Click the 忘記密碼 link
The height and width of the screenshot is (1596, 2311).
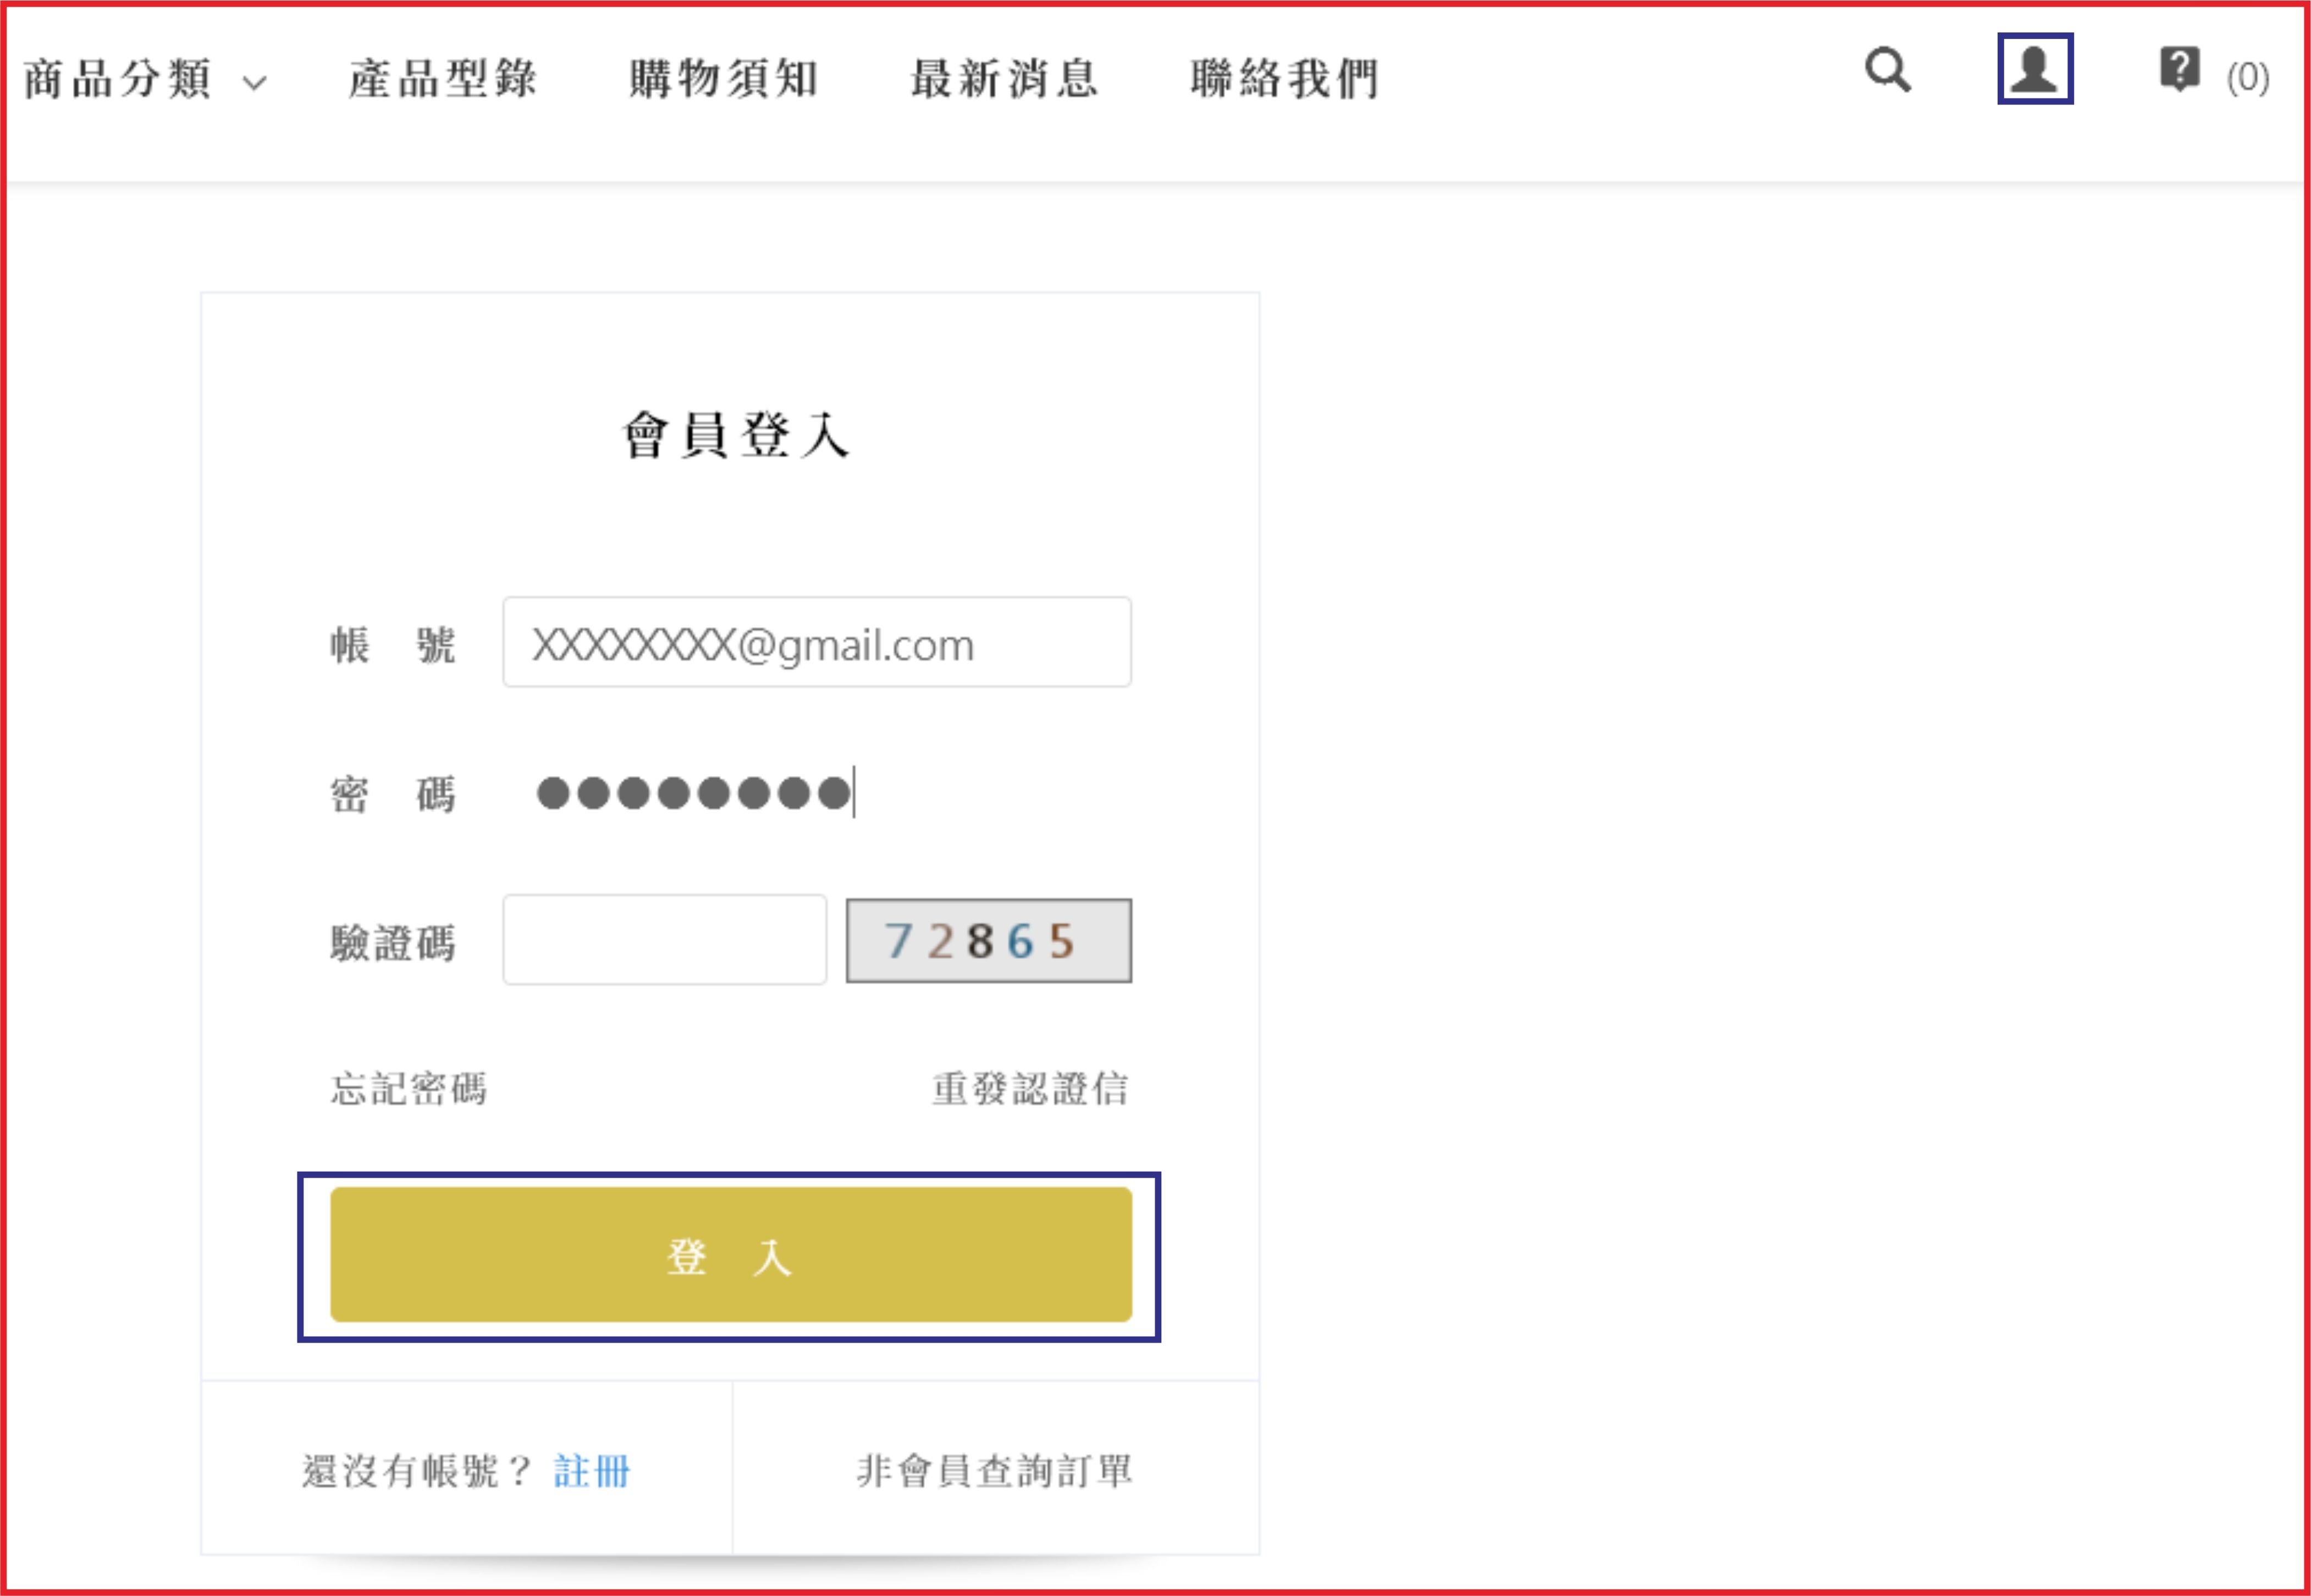coord(409,1088)
